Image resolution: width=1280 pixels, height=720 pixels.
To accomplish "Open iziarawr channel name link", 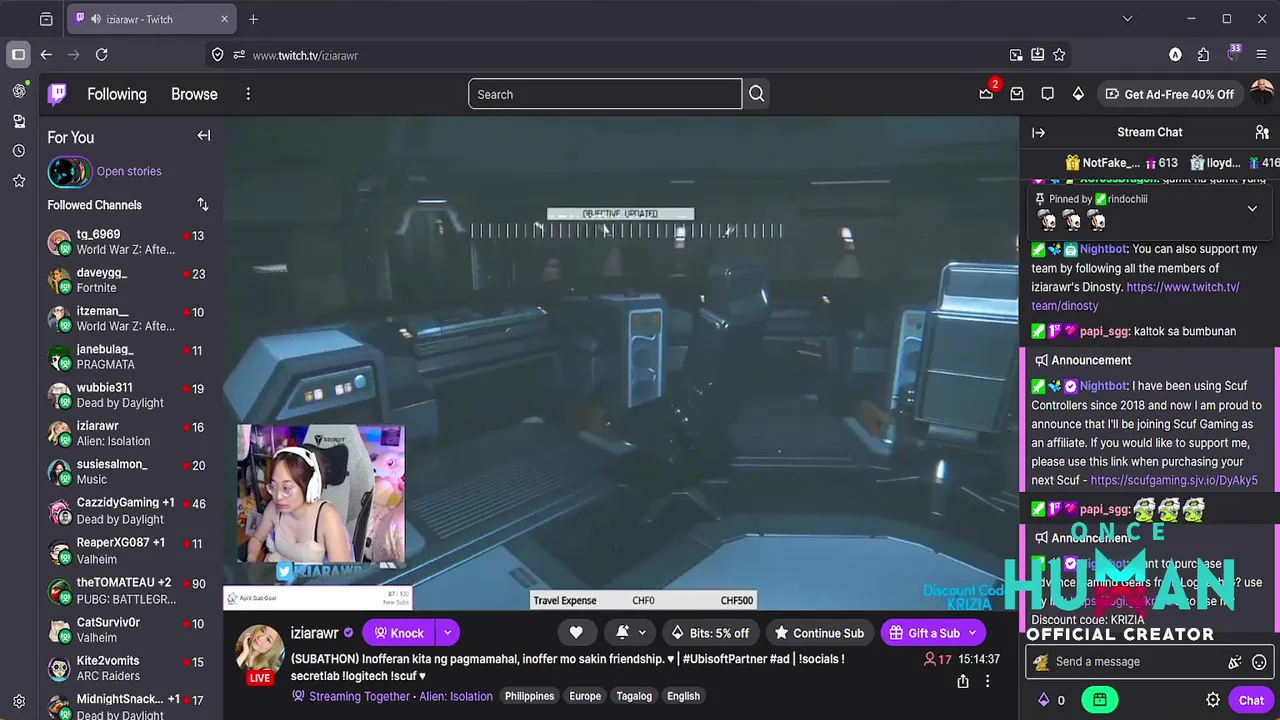I will [x=314, y=633].
